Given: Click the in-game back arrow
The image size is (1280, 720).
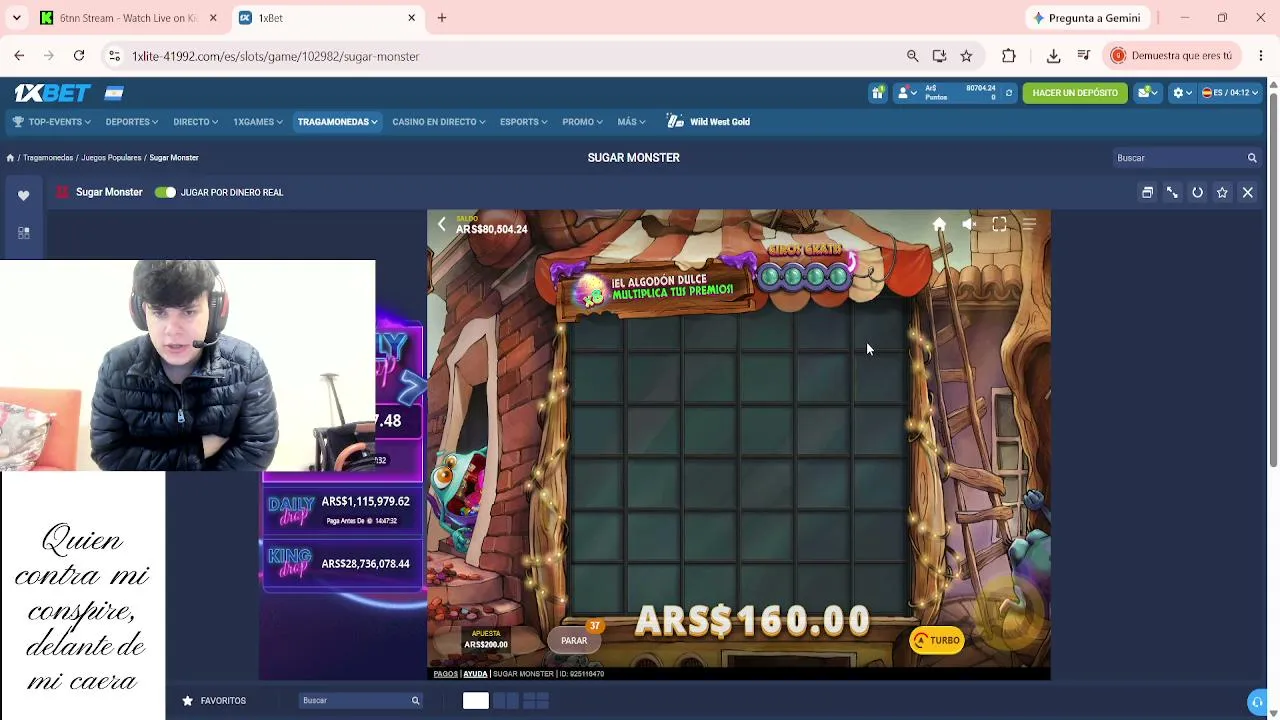Looking at the screenshot, I should (x=442, y=225).
